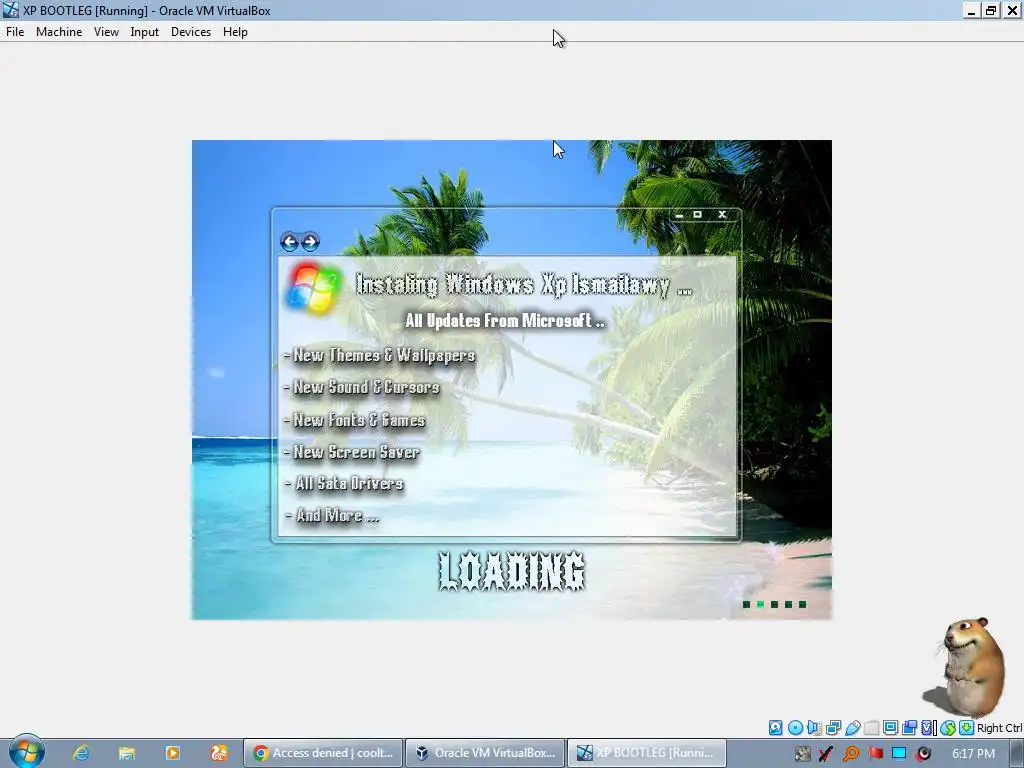
Task: Click the keyboard capture green arrow icon
Action: (967, 728)
